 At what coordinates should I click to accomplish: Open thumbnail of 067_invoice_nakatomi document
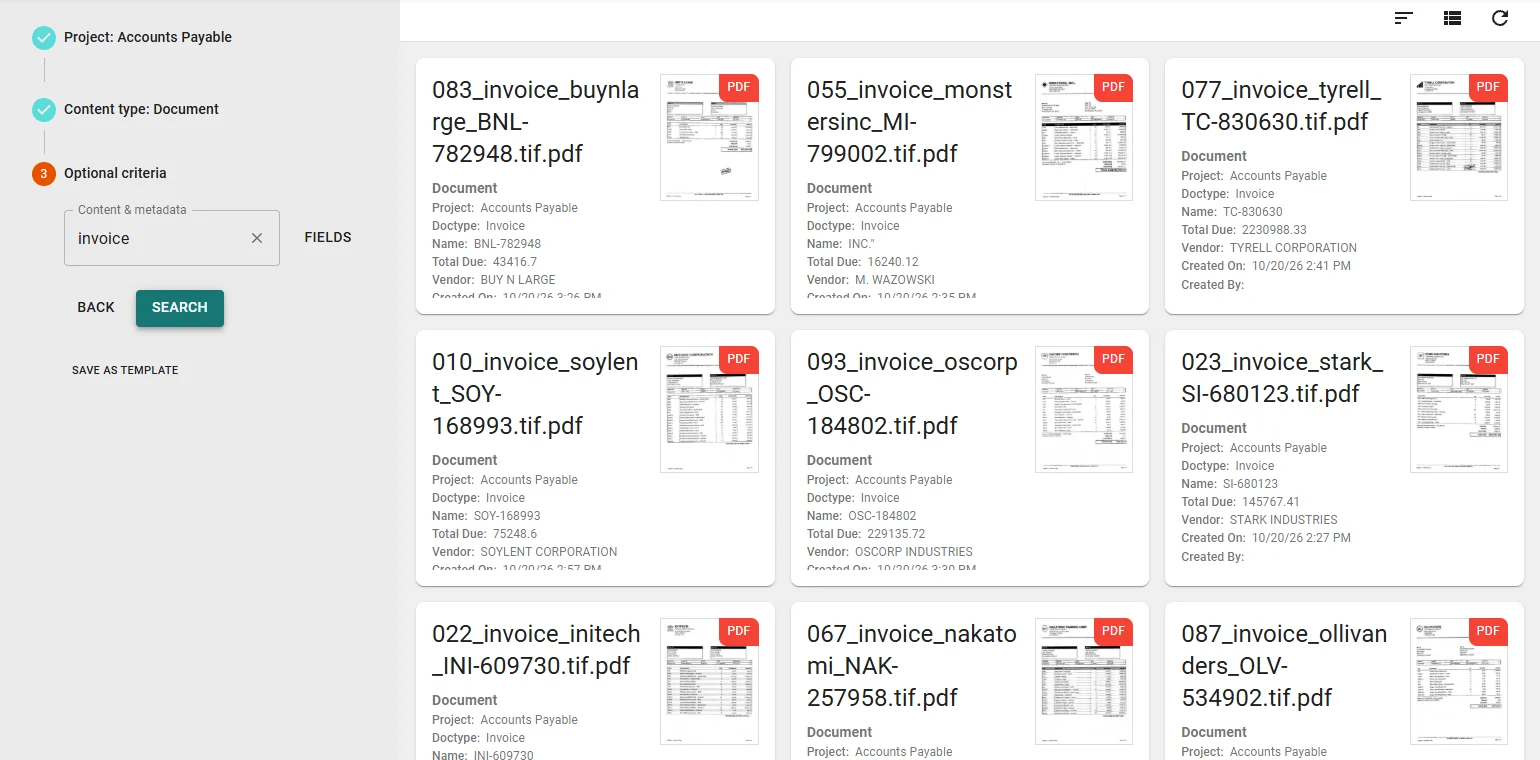(1084, 681)
